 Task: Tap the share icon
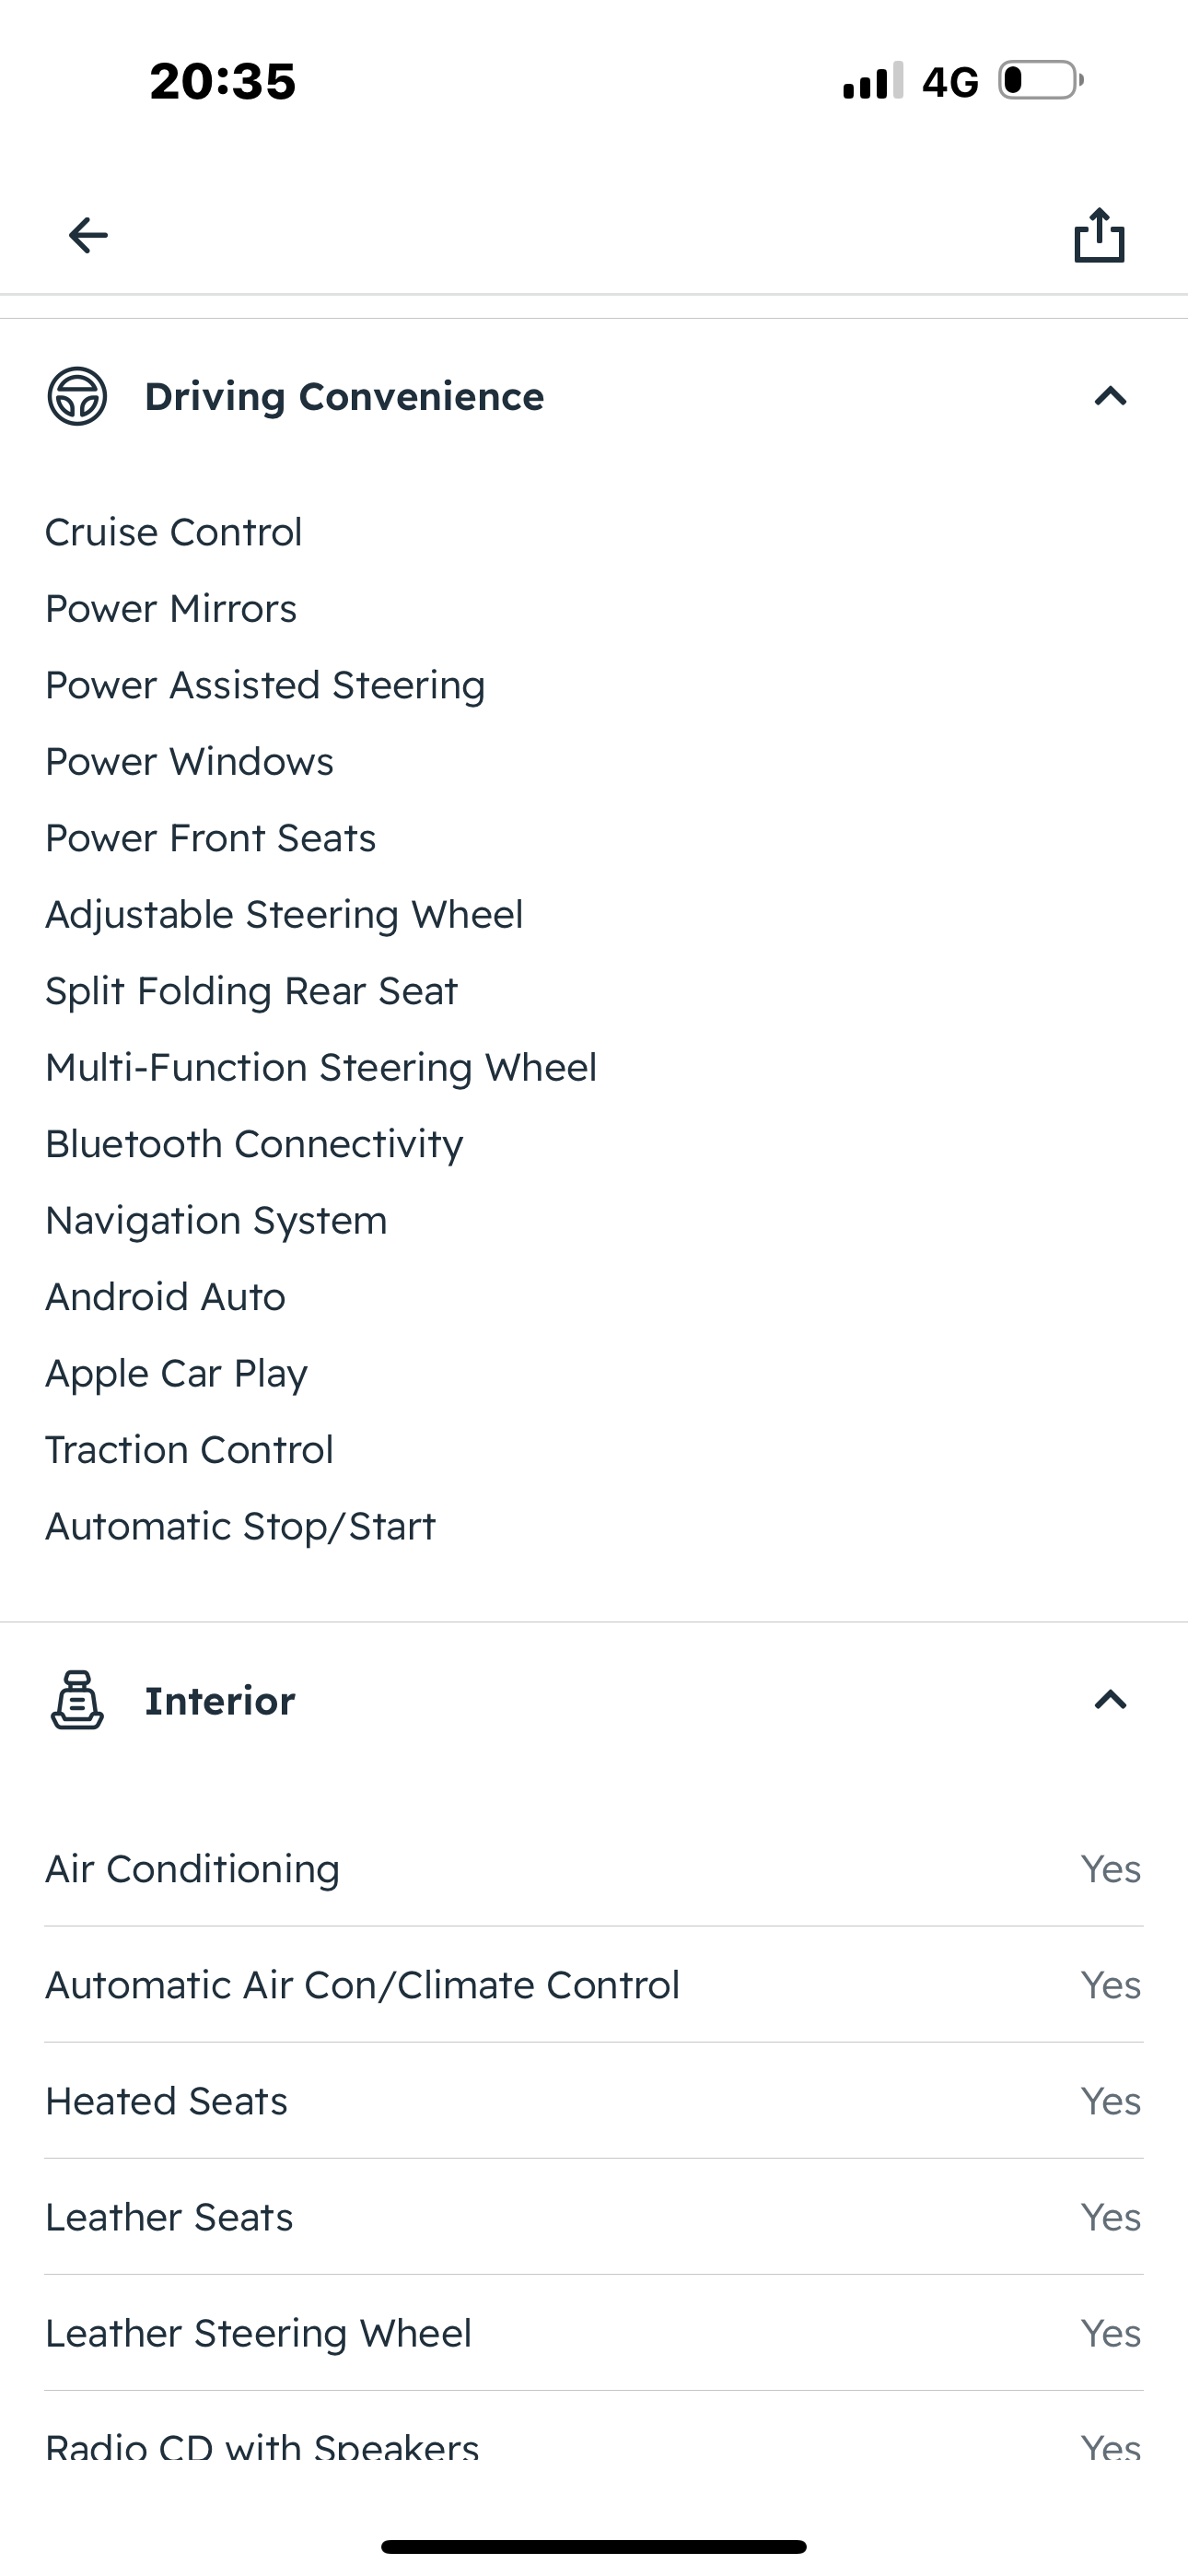click(1099, 236)
